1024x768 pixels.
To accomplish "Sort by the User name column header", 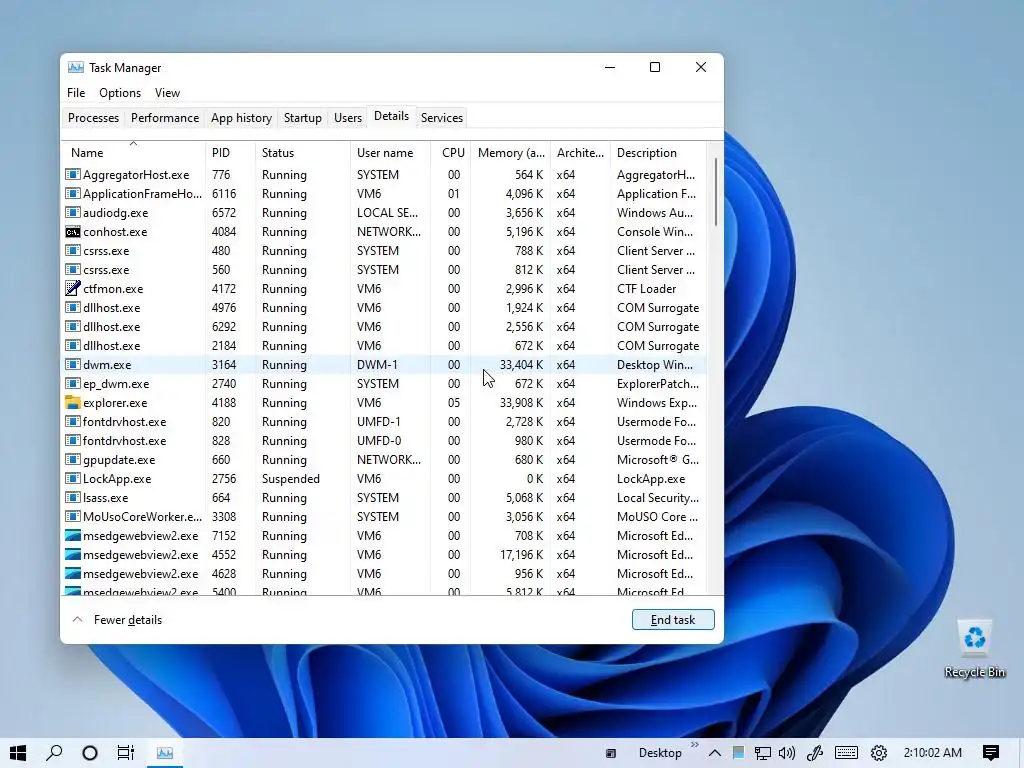I will [391, 152].
